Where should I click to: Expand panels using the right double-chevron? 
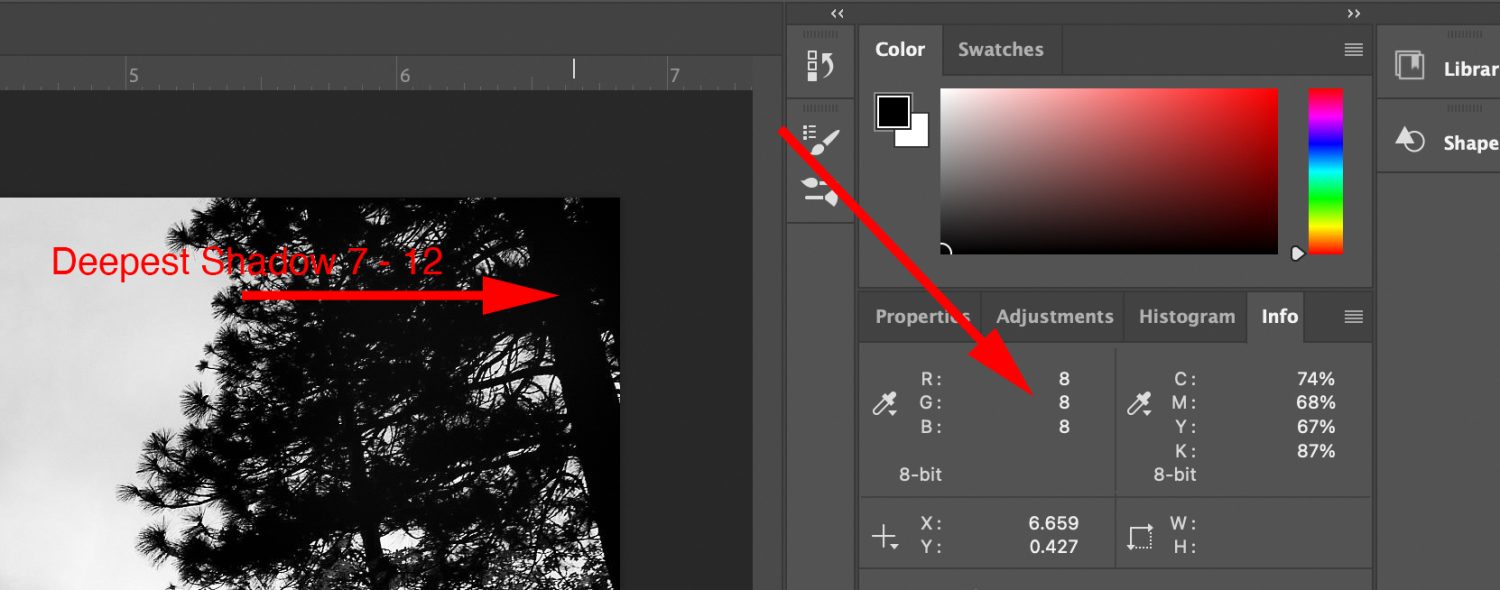pyautogui.click(x=1355, y=13)
